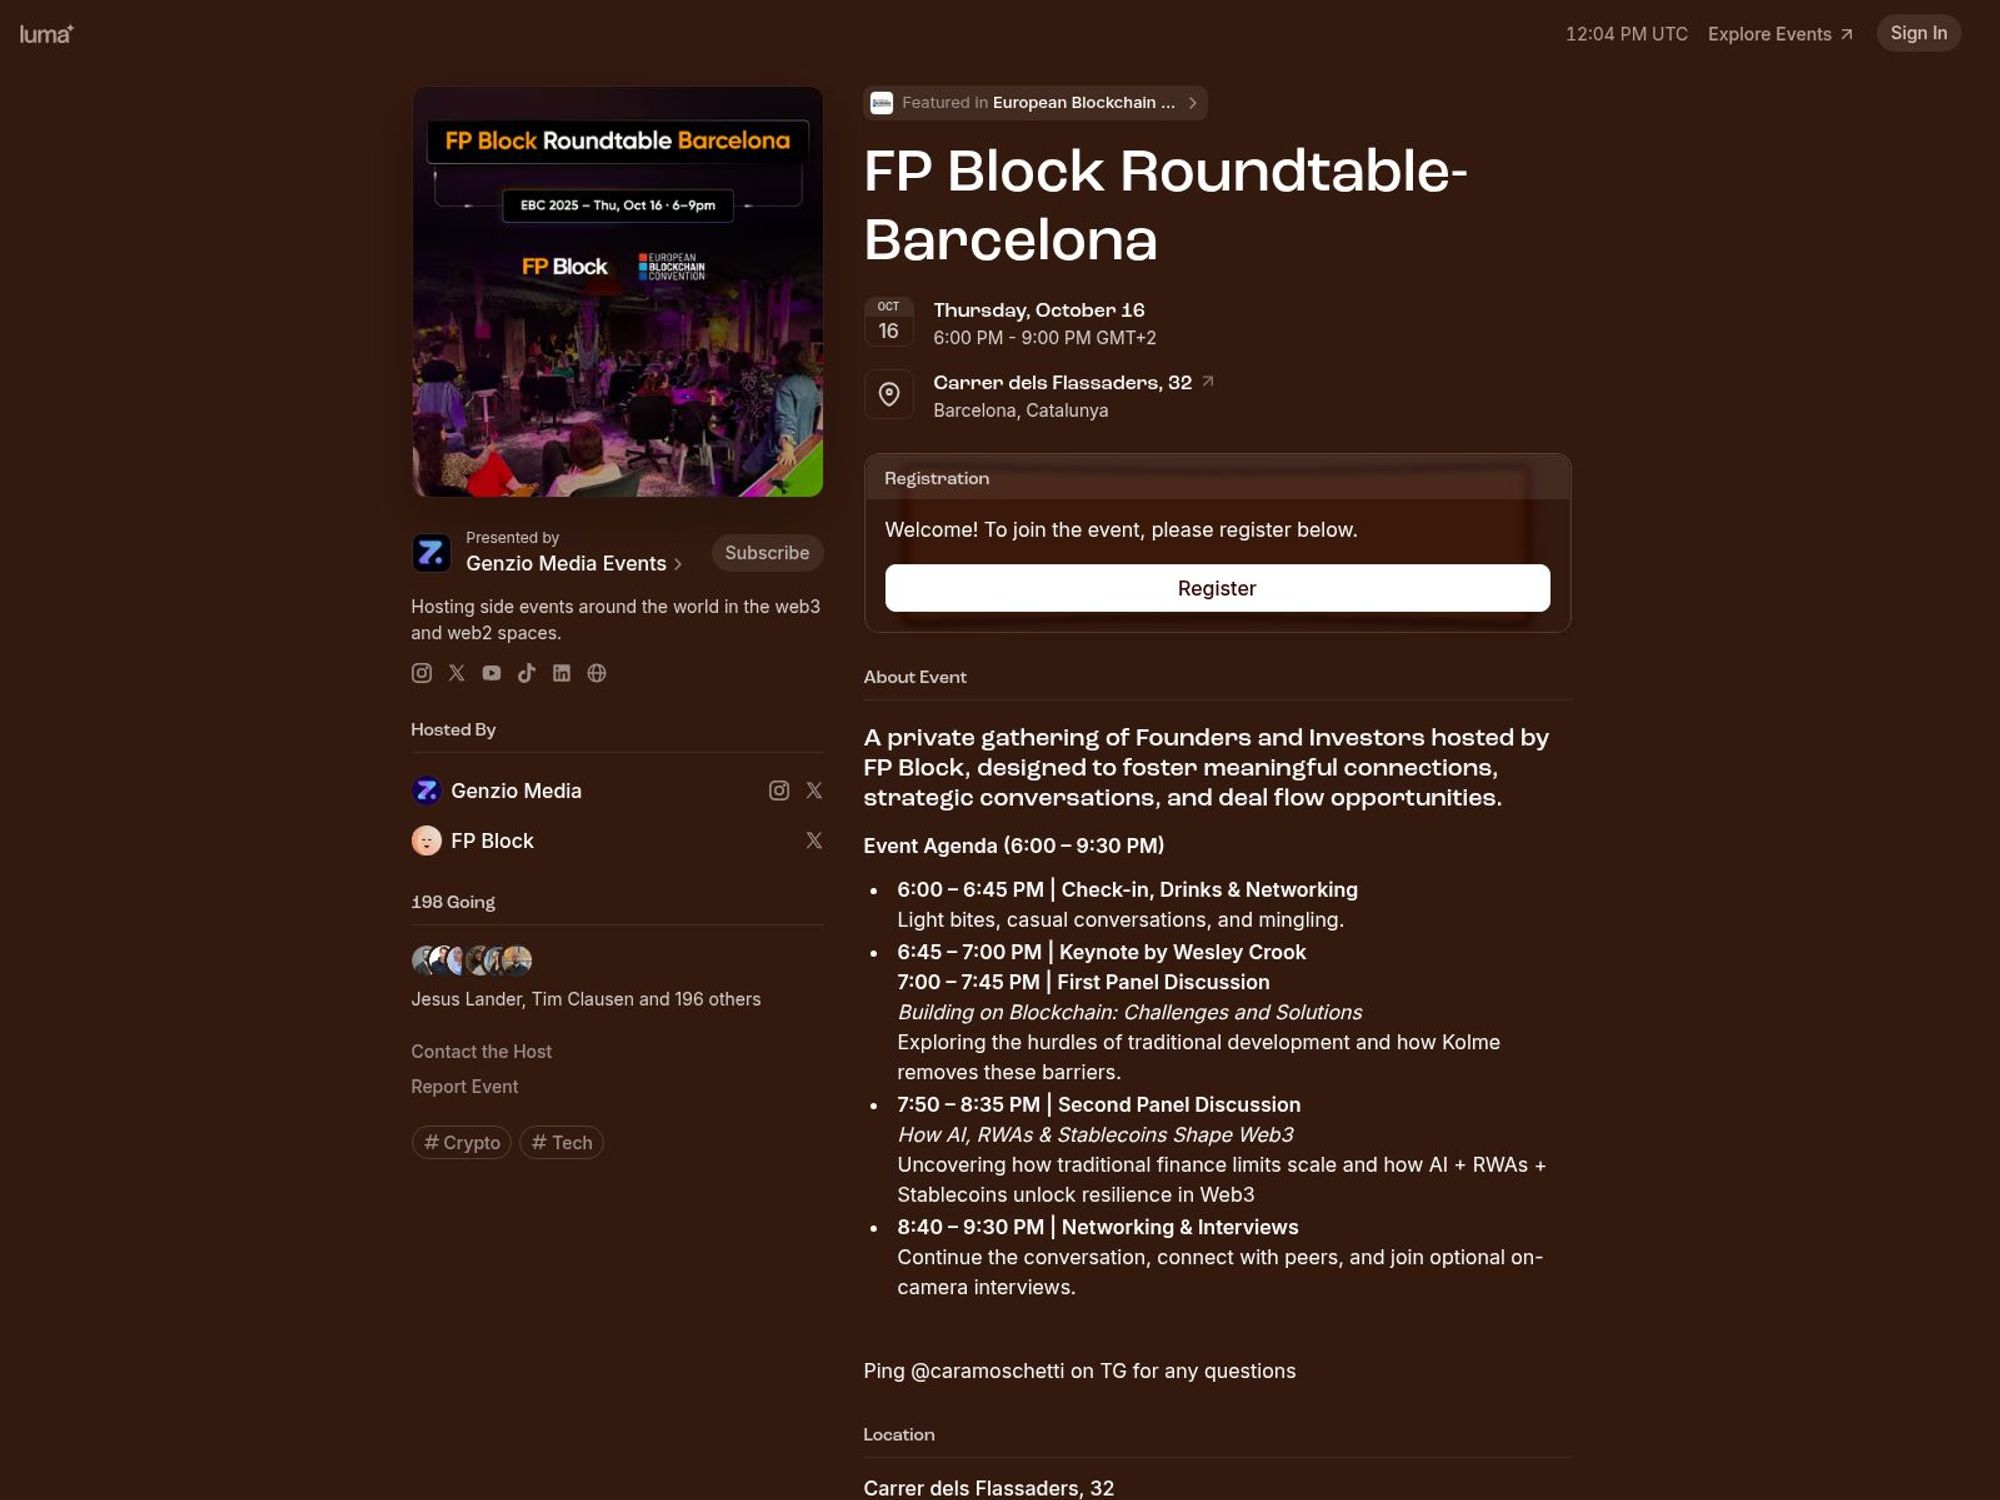Image resolution: width=2000 pixels, height=1500 pixels.
Task: Open the LinkedIn page icon
Action: 561,673
